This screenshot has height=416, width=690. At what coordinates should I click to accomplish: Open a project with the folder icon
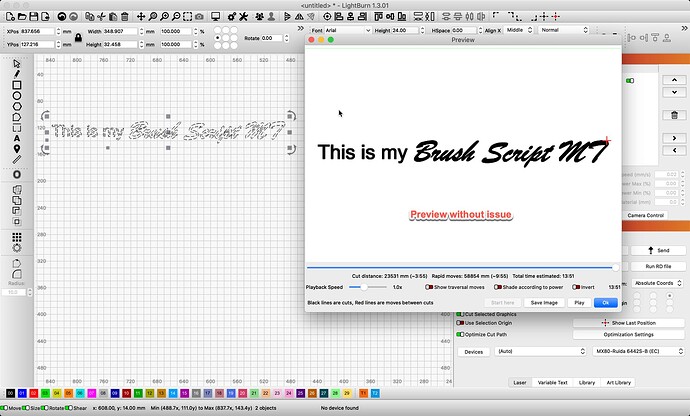click(x=22, y=17)
